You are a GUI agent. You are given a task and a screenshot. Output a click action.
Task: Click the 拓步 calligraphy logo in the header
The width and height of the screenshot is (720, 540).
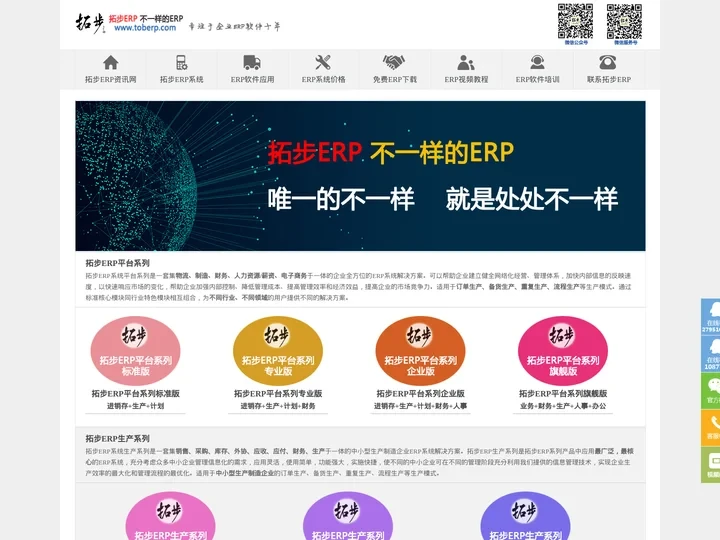[x=90, y=23]
